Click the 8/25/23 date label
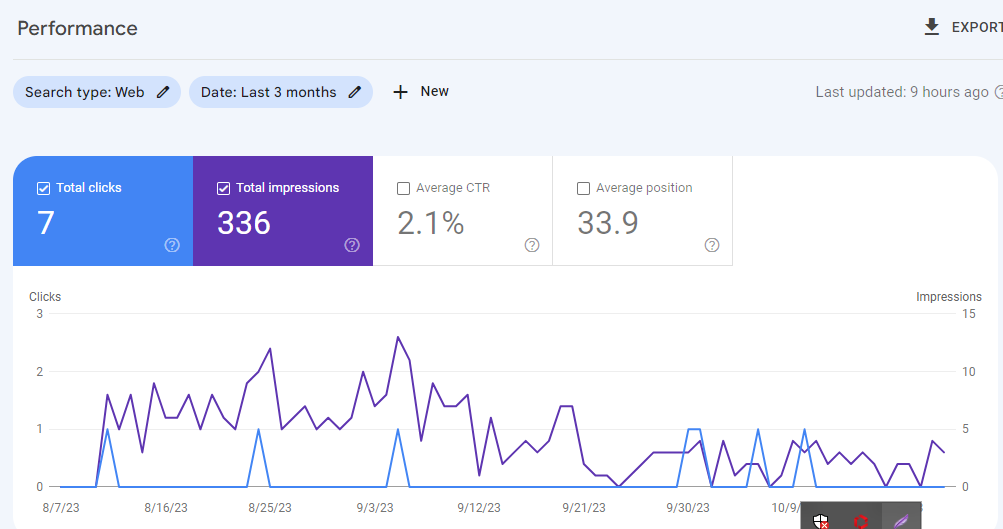1003x529 pixels. click(x=270, y=508)
